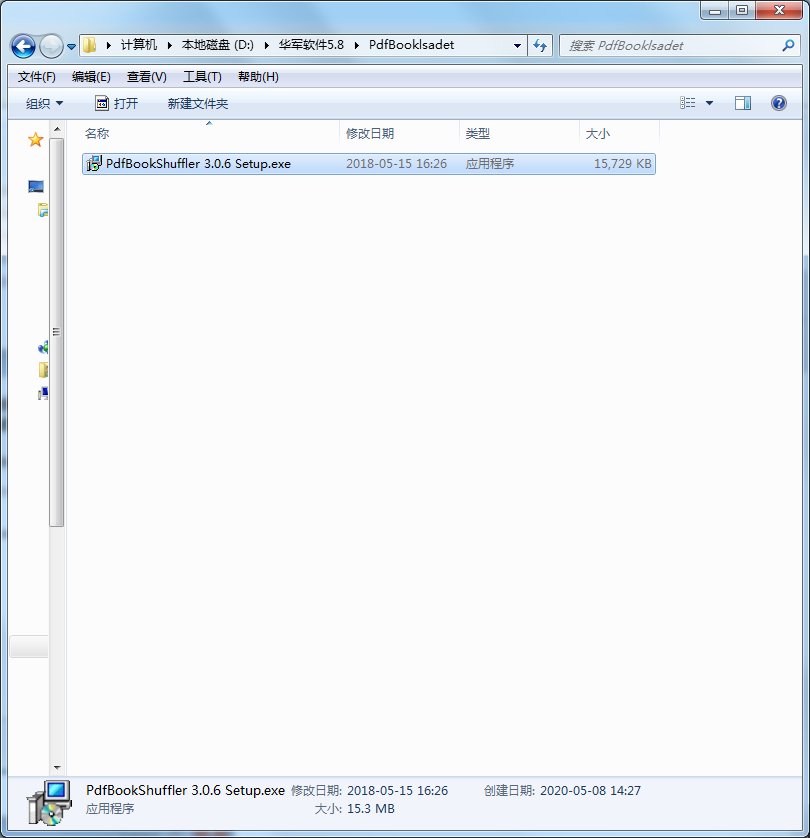Click the 打开 toolbar button
Image resolution: width=810 pixels, height=838 pixels.
[x=116, y=103]
